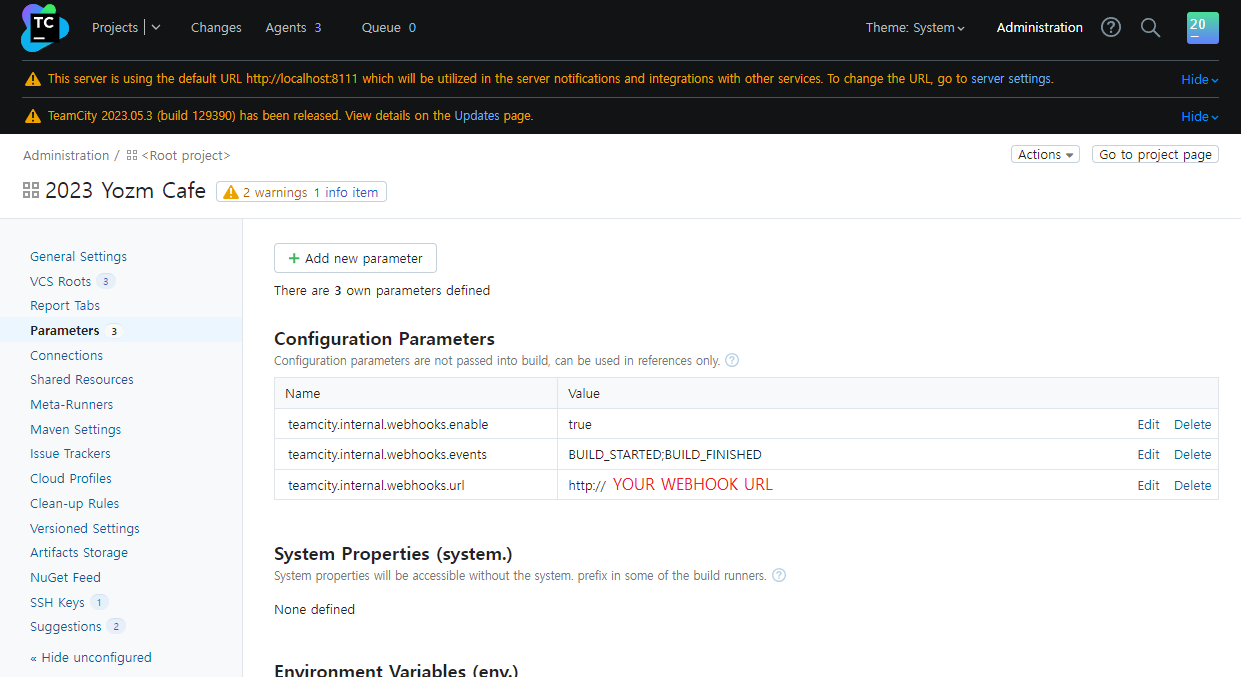Viewport: 1241px width, 677px height.
Task: Open the Updates page link
Action: click(477, 116)
